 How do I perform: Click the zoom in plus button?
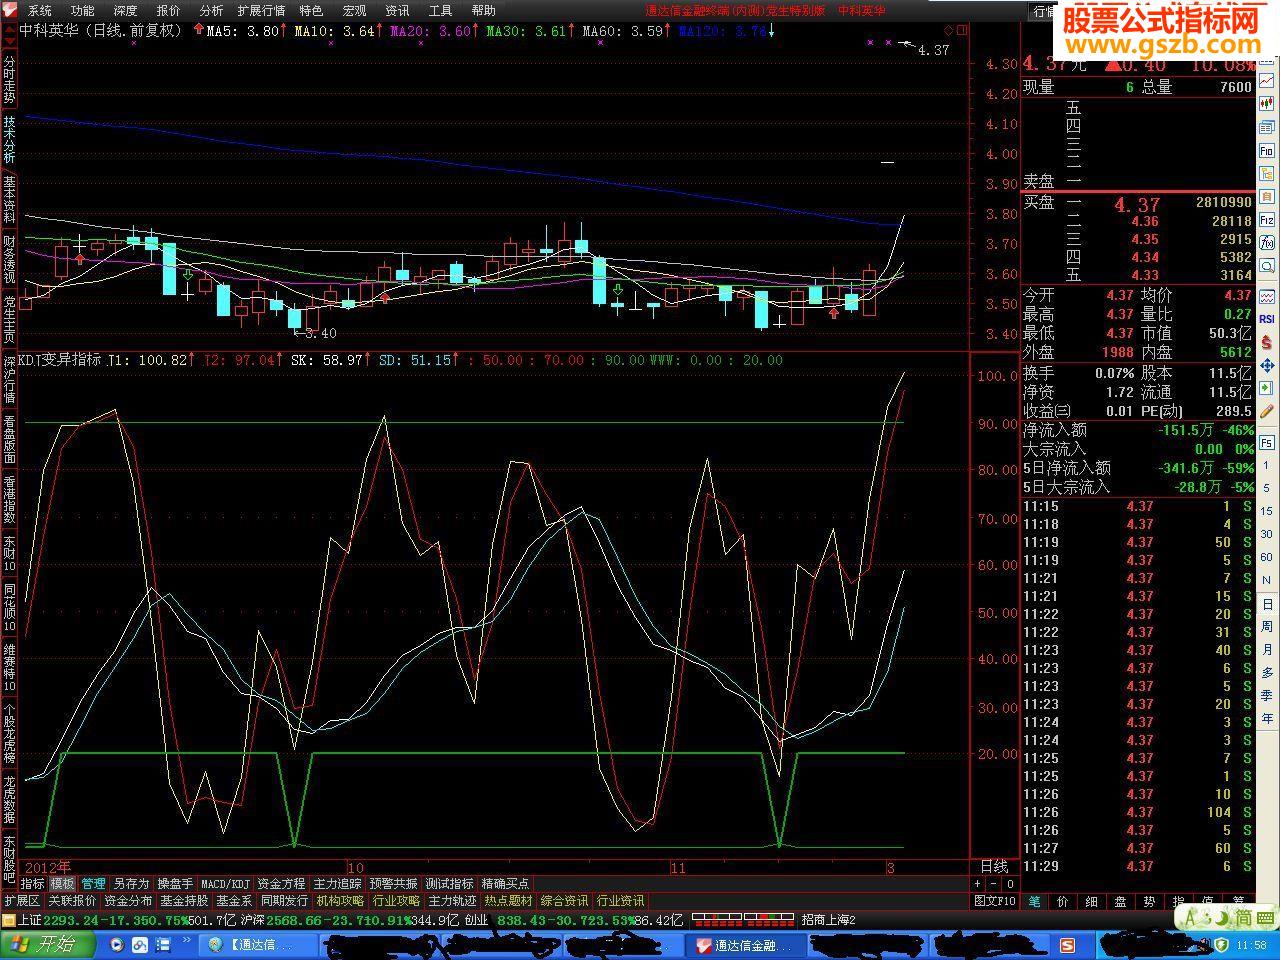(x=977, y=884)
